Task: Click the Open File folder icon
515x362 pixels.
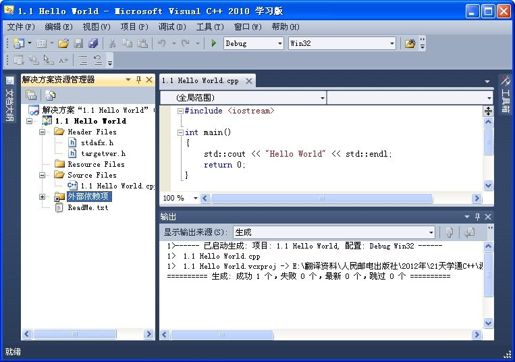Action: click(x=63, y=43)
